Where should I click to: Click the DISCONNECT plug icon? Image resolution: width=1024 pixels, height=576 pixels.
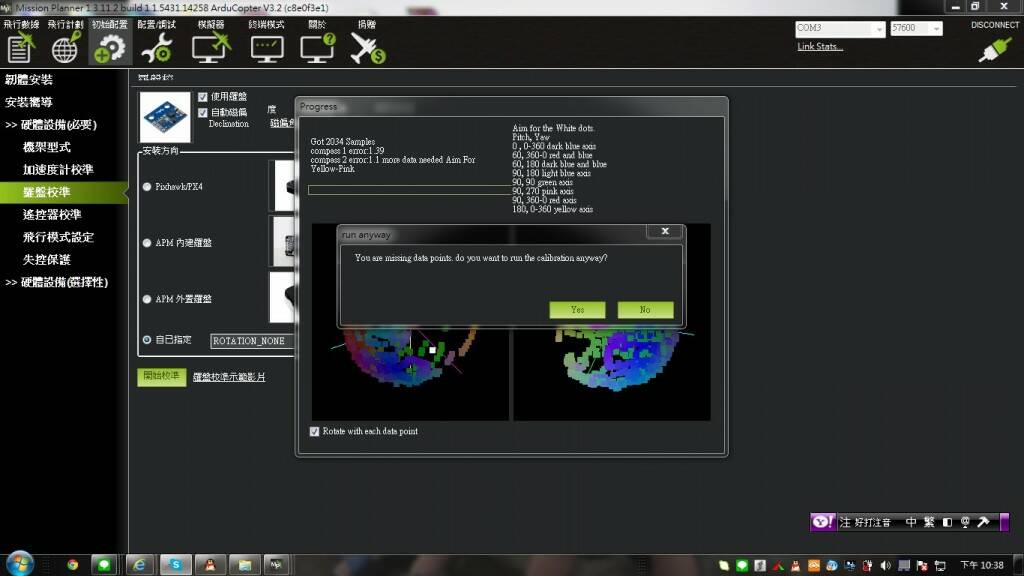995,49
